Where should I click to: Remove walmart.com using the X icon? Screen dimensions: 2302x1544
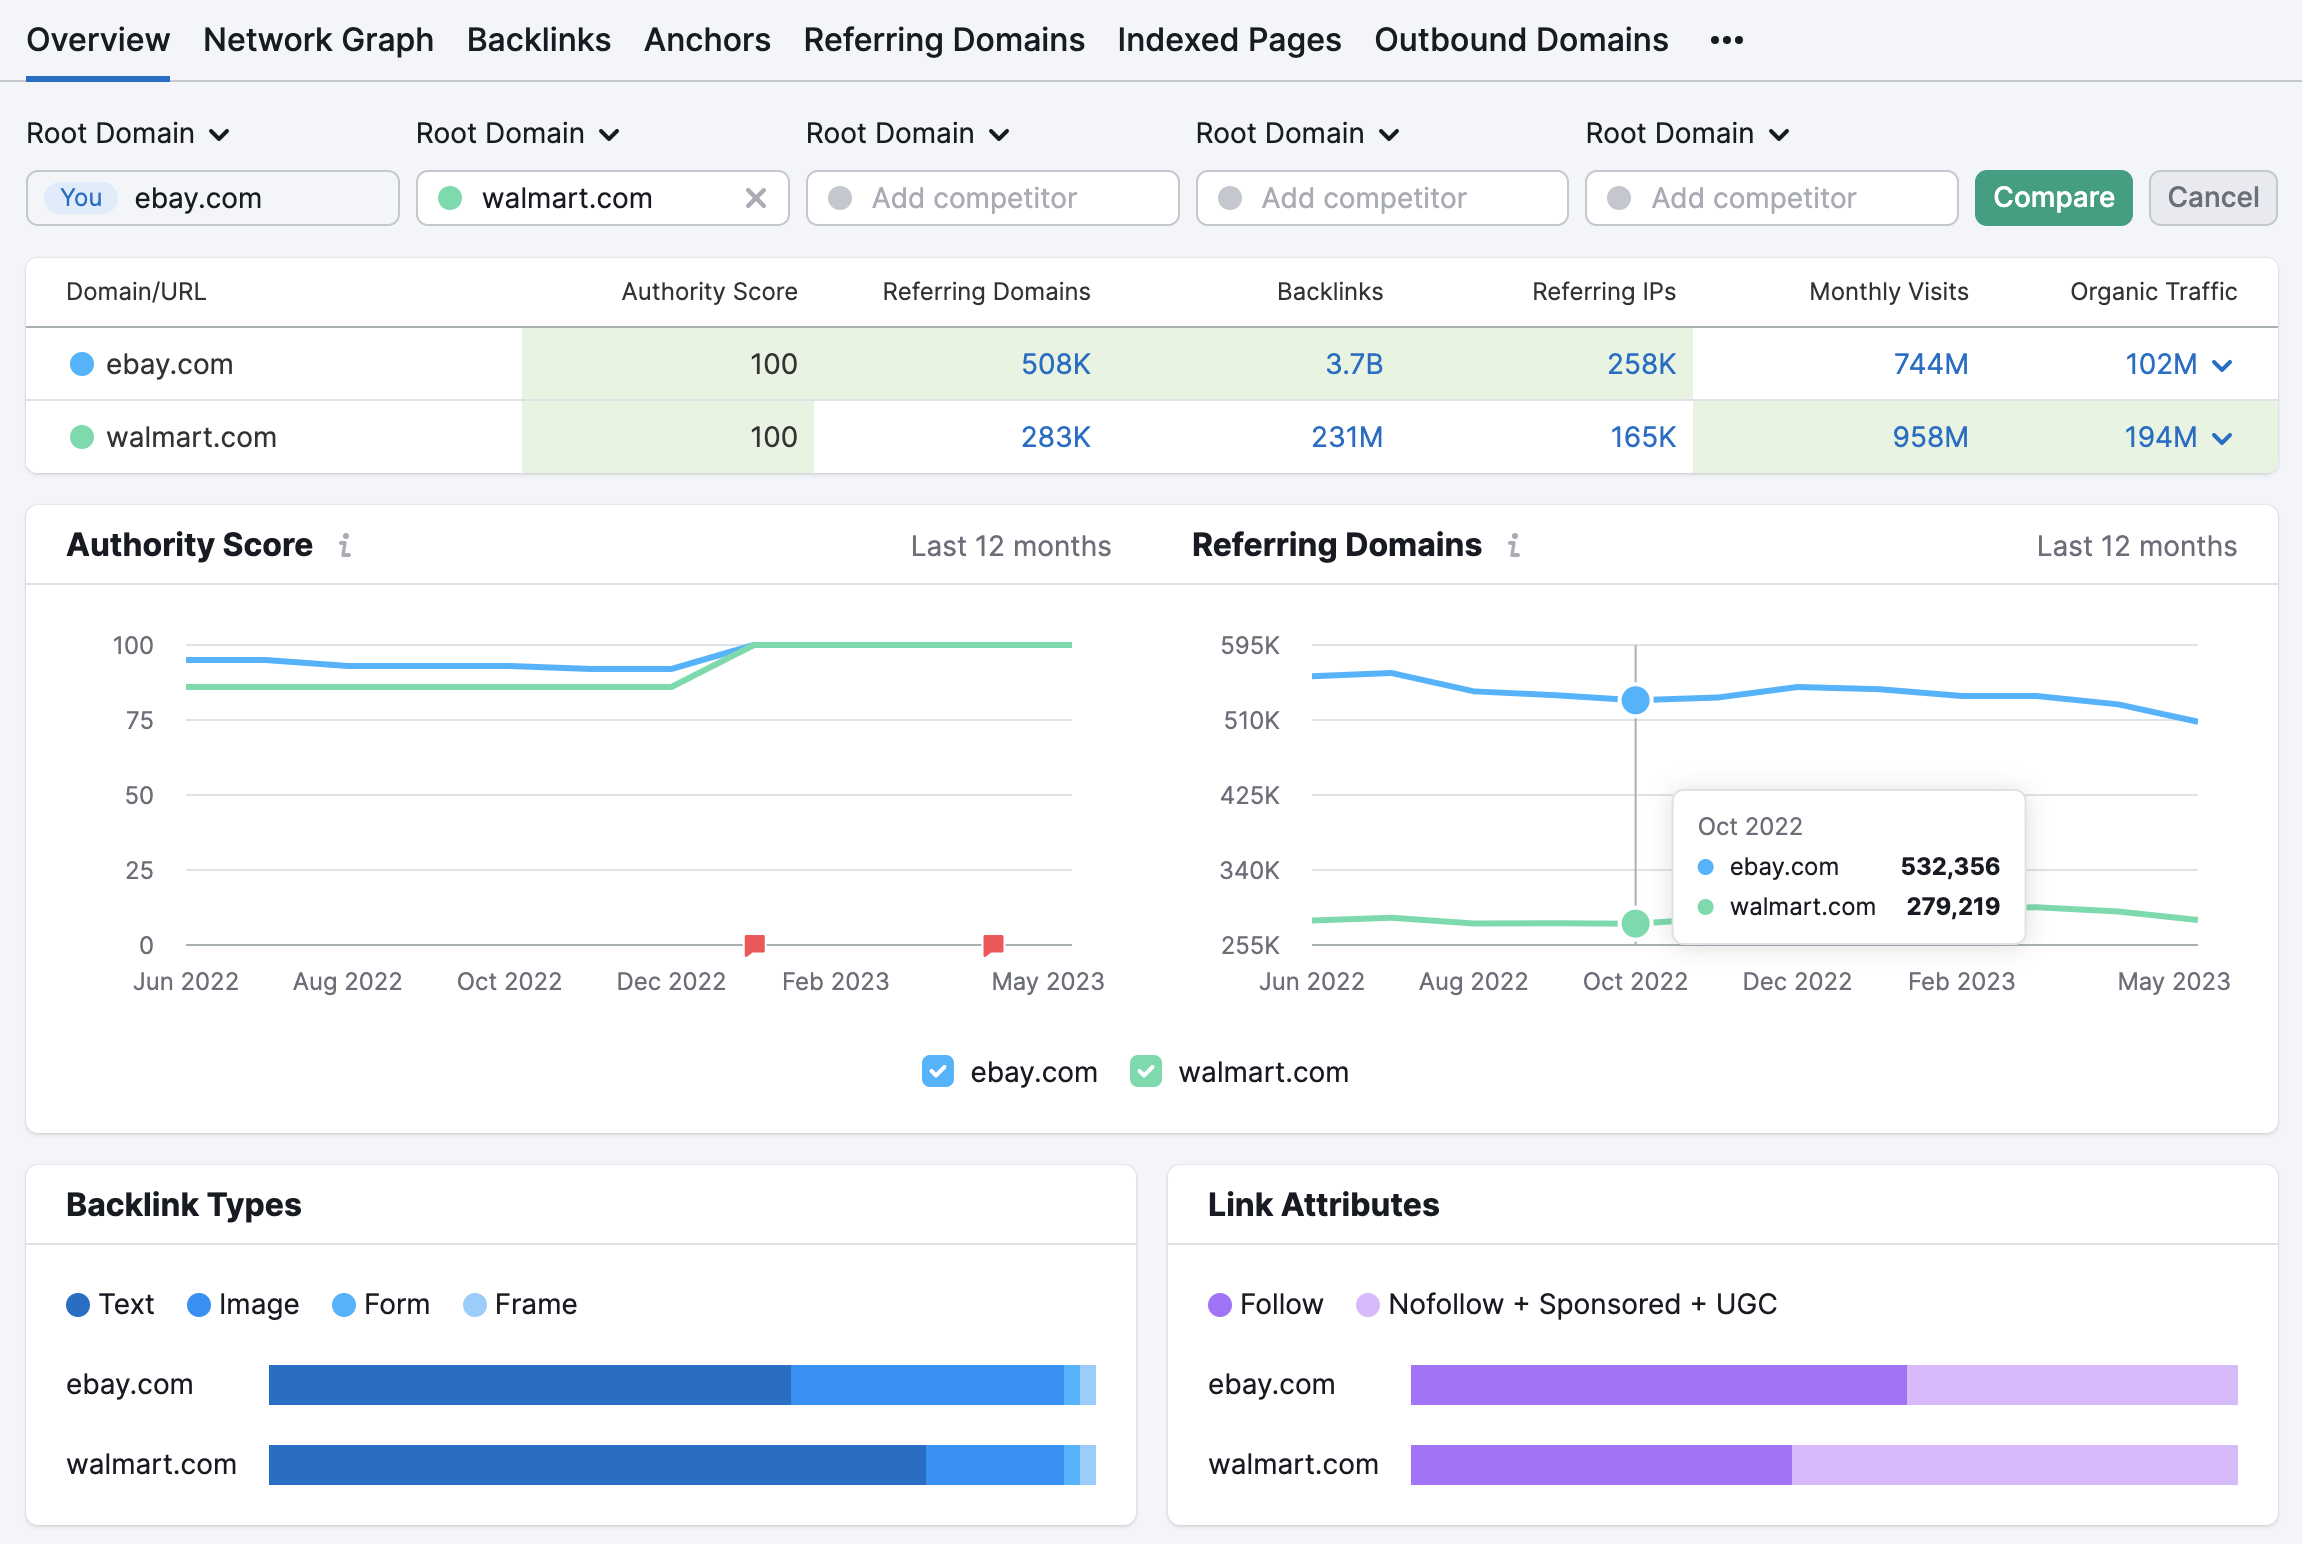(x=755, y=198)
